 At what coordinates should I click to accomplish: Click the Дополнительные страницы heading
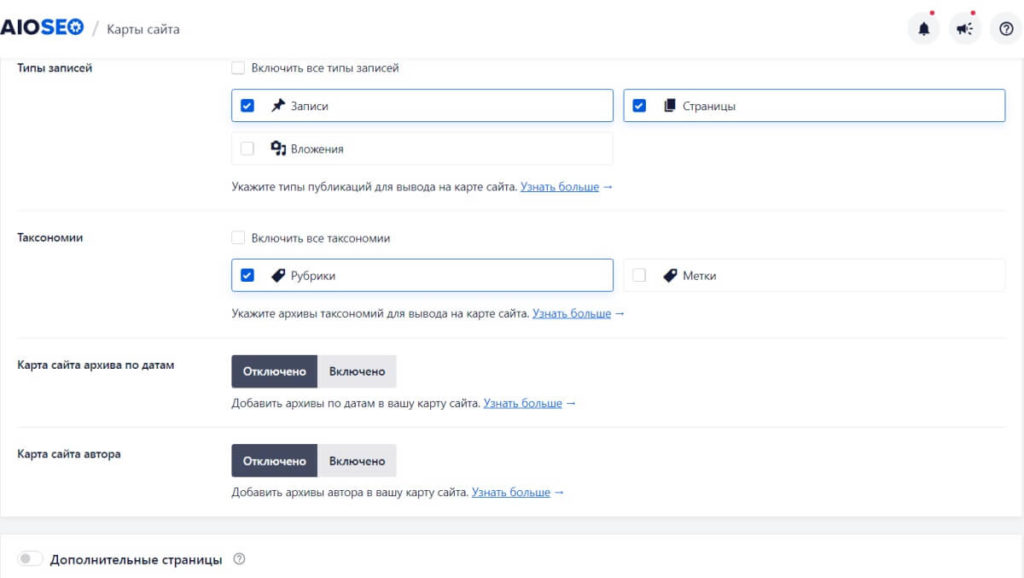[x=136, y=560]
